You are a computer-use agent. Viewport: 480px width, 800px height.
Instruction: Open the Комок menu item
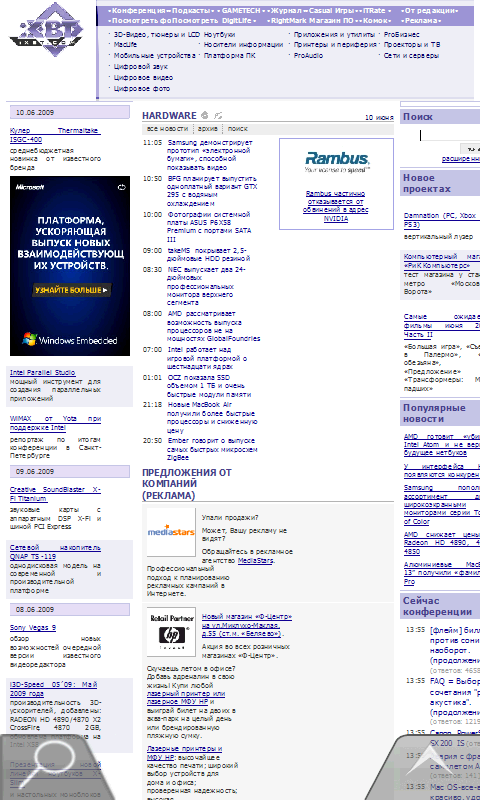pyautogui.click(x=375, y=21)
